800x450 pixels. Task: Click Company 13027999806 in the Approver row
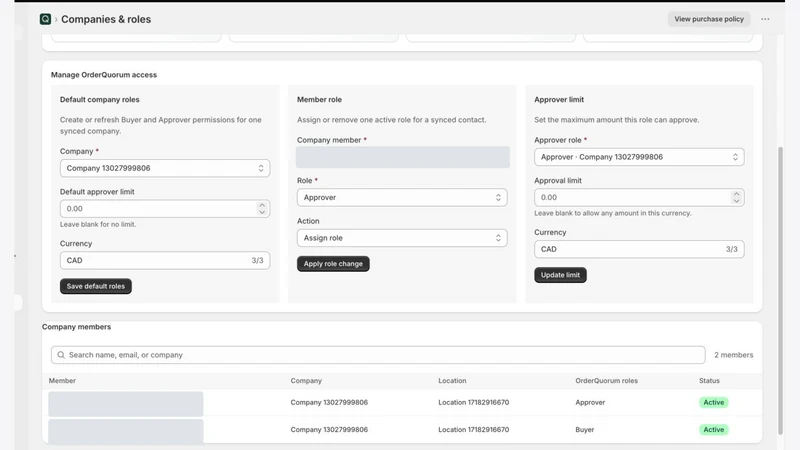[x=329, y=402]
